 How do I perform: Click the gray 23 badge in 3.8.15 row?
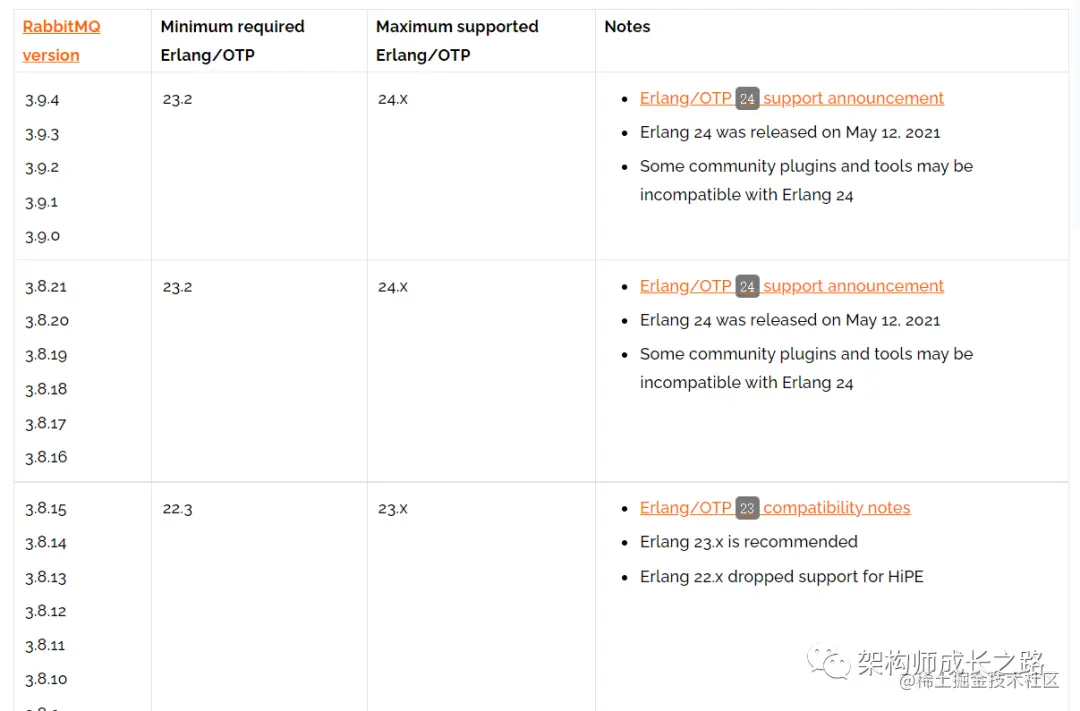tap(747, 508)
